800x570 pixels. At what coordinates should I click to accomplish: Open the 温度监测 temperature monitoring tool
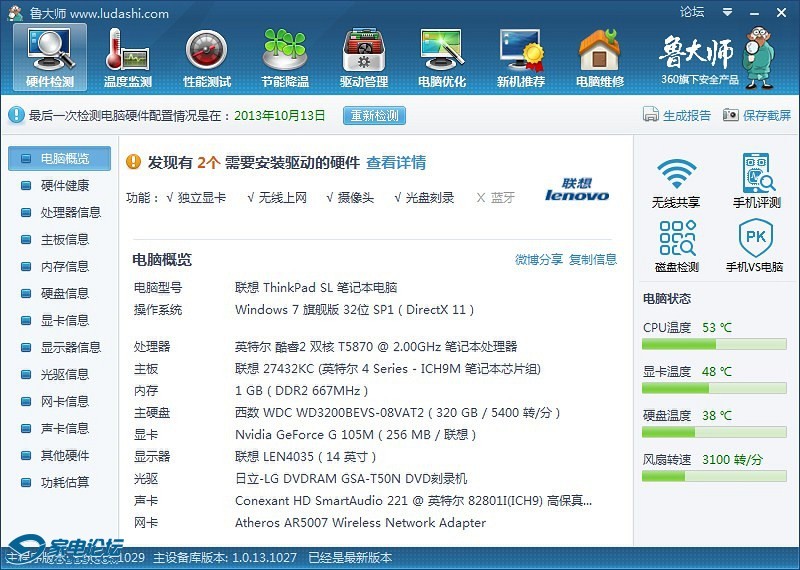pos(128,56)
